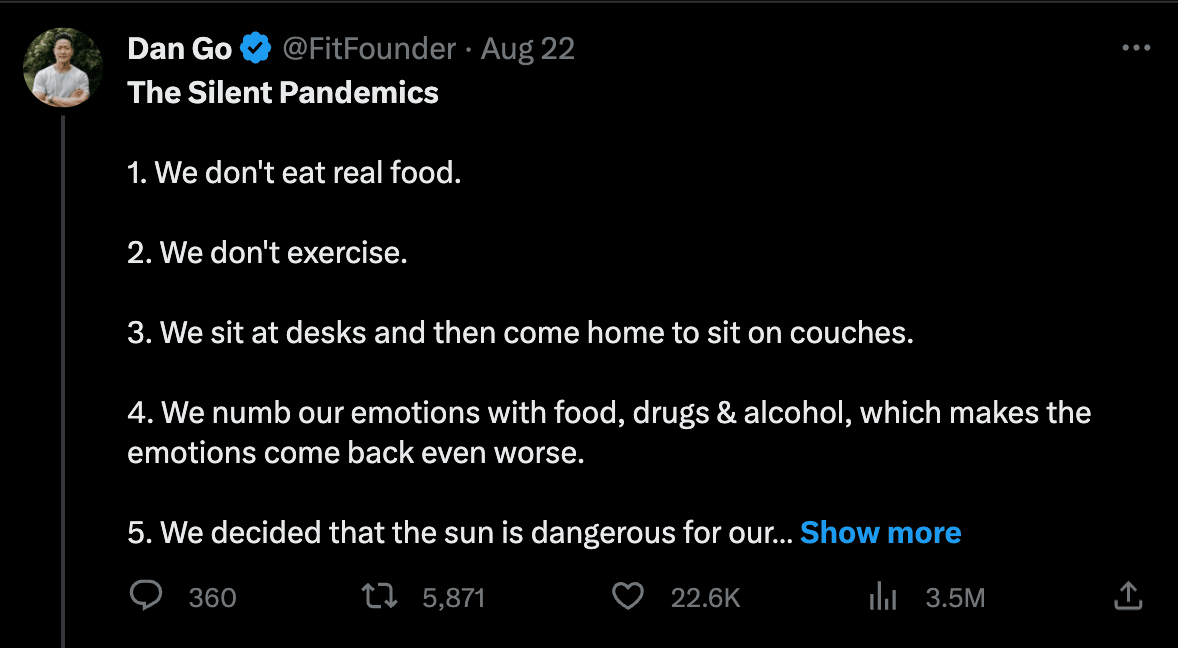Expand the tweet with Show more
The width and height of the screenshot is (1178, 648).
click(x=880, y=533)
